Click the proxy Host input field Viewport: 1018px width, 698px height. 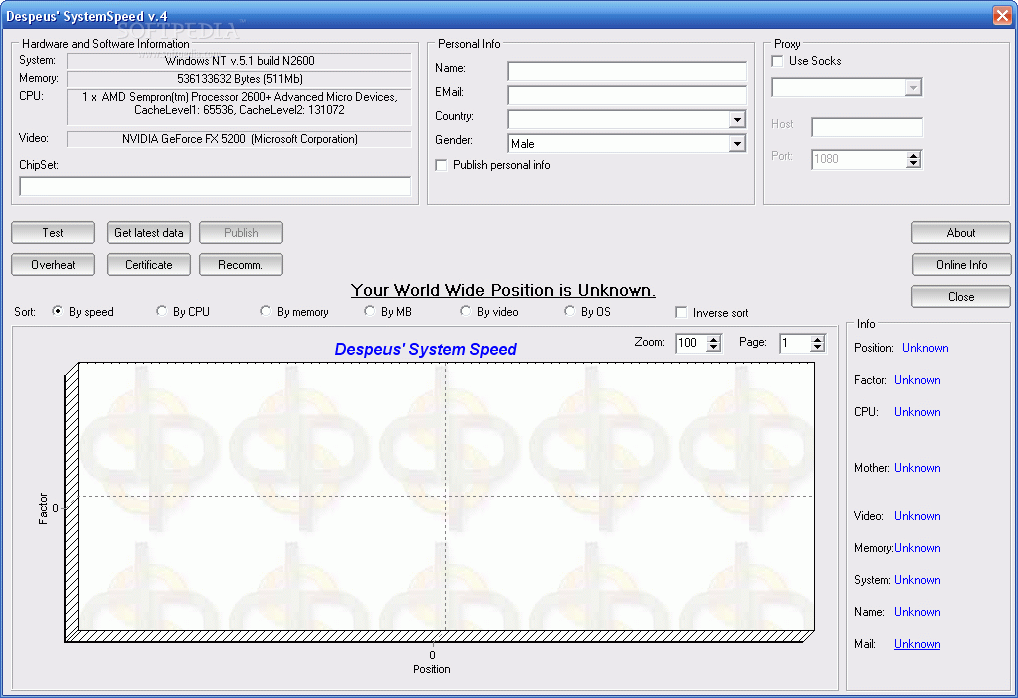pos(867,127)
